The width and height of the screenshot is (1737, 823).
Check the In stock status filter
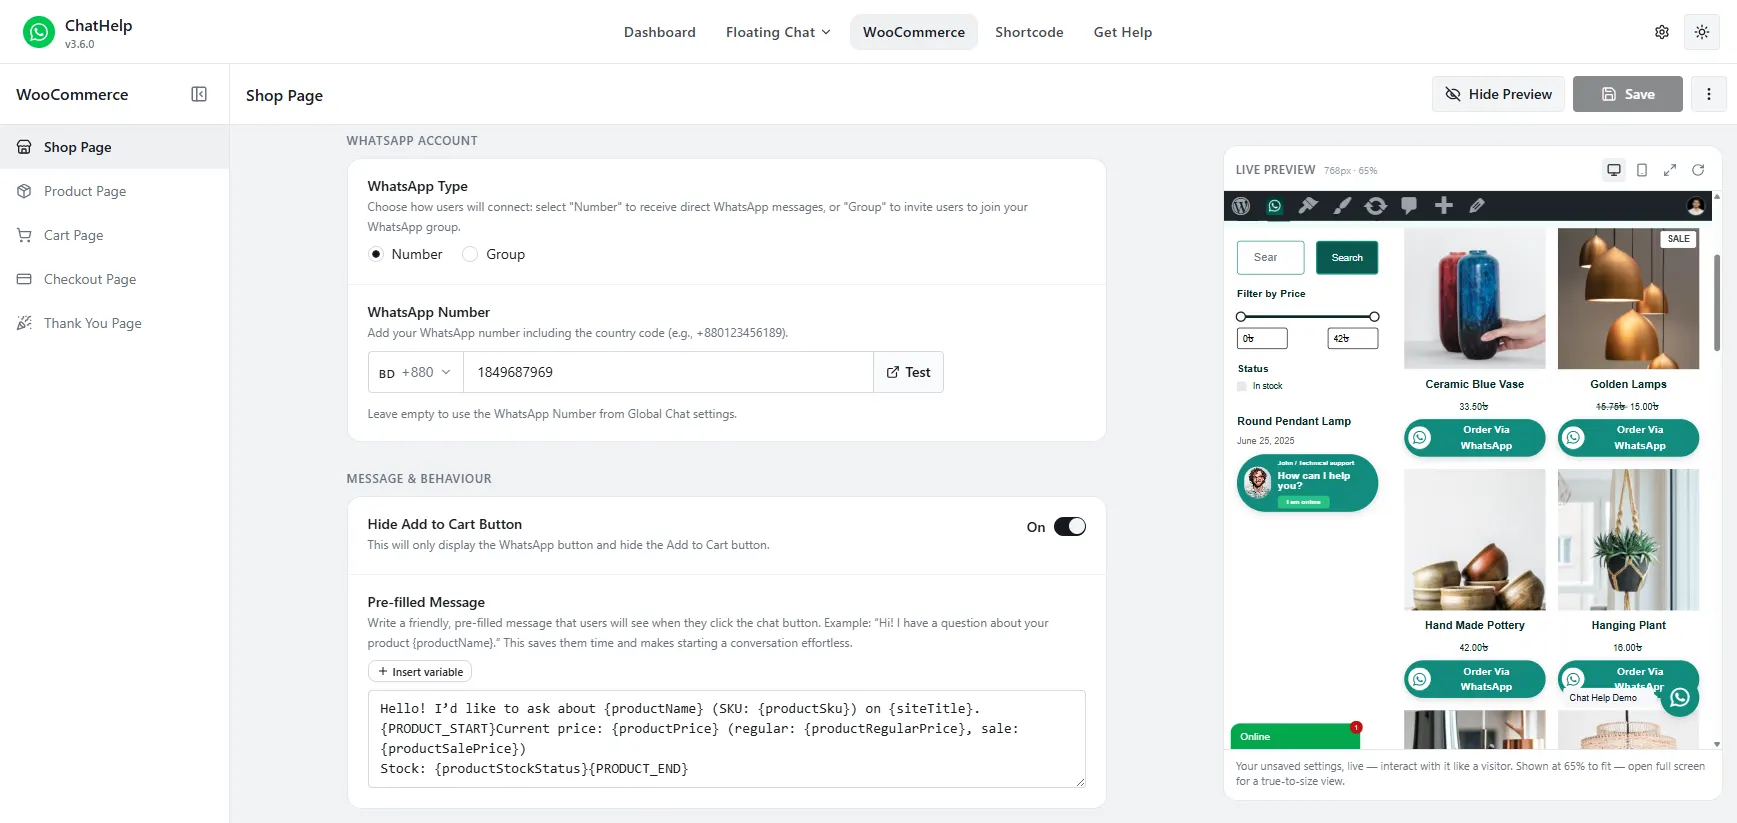click(x=1242, y=386)
